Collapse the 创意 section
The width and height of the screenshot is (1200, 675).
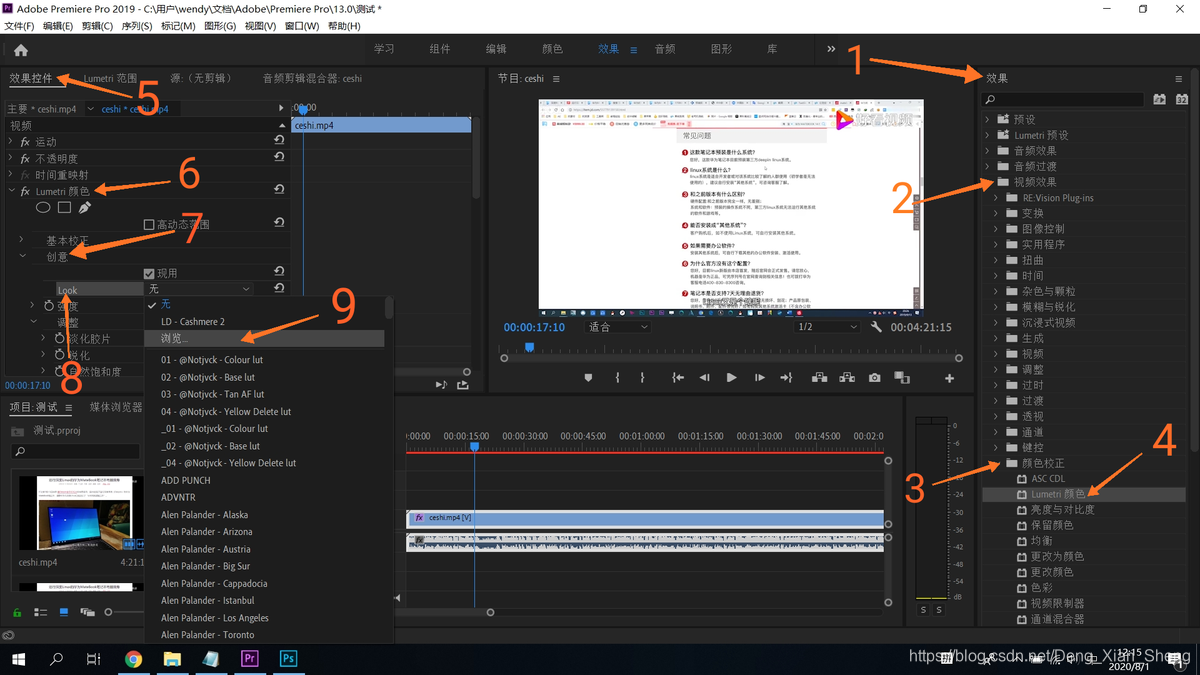pos(22,257)
